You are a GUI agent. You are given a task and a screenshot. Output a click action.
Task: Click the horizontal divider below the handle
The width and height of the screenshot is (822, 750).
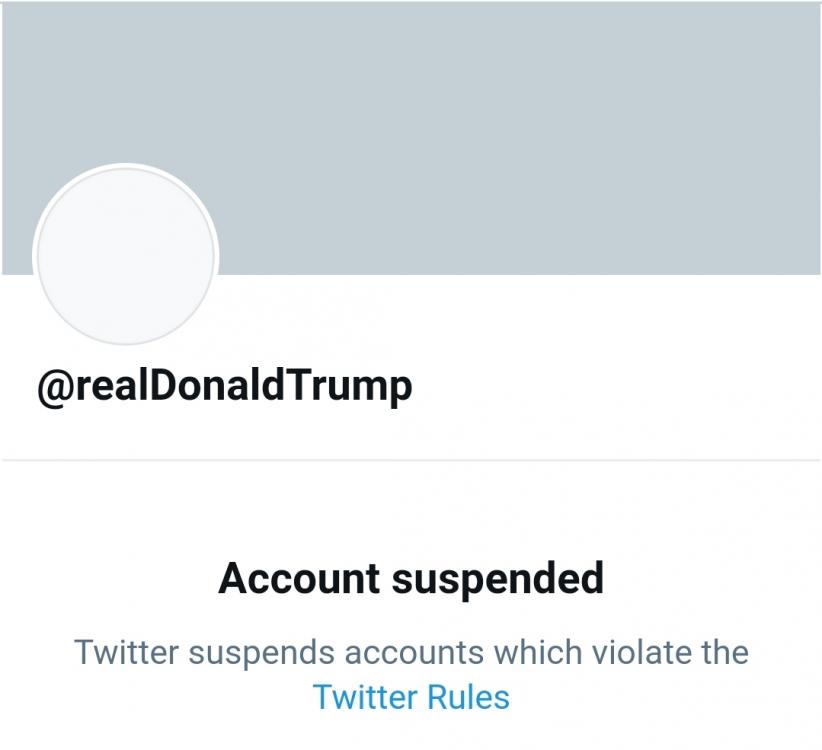click(411, 460)
